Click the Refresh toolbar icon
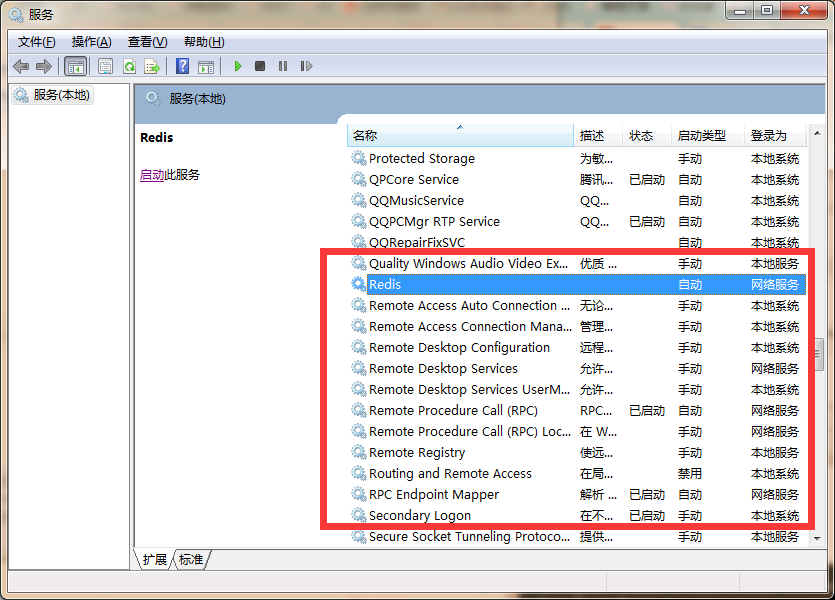The width and height of the screenshot is (835, 600). (129, 67)
